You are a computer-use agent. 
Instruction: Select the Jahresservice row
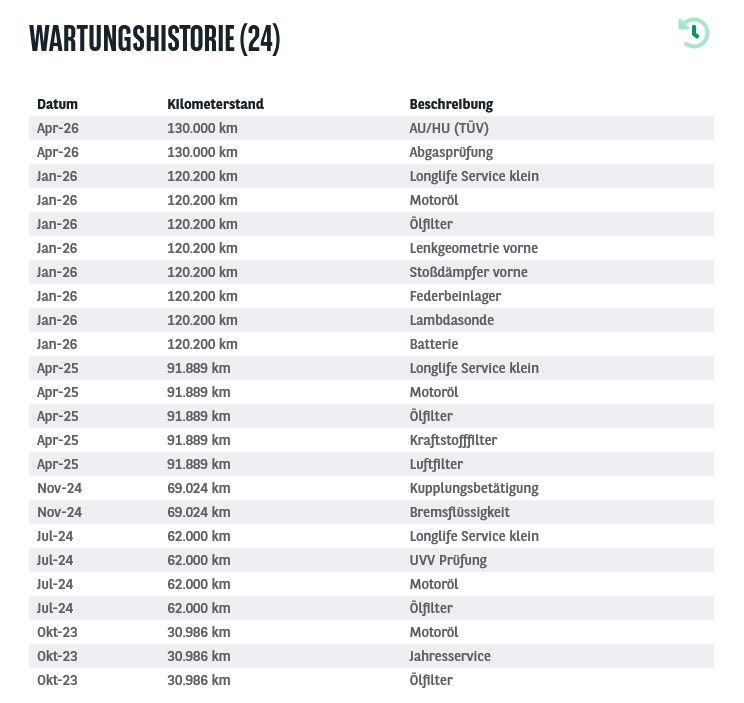[372, 656]
